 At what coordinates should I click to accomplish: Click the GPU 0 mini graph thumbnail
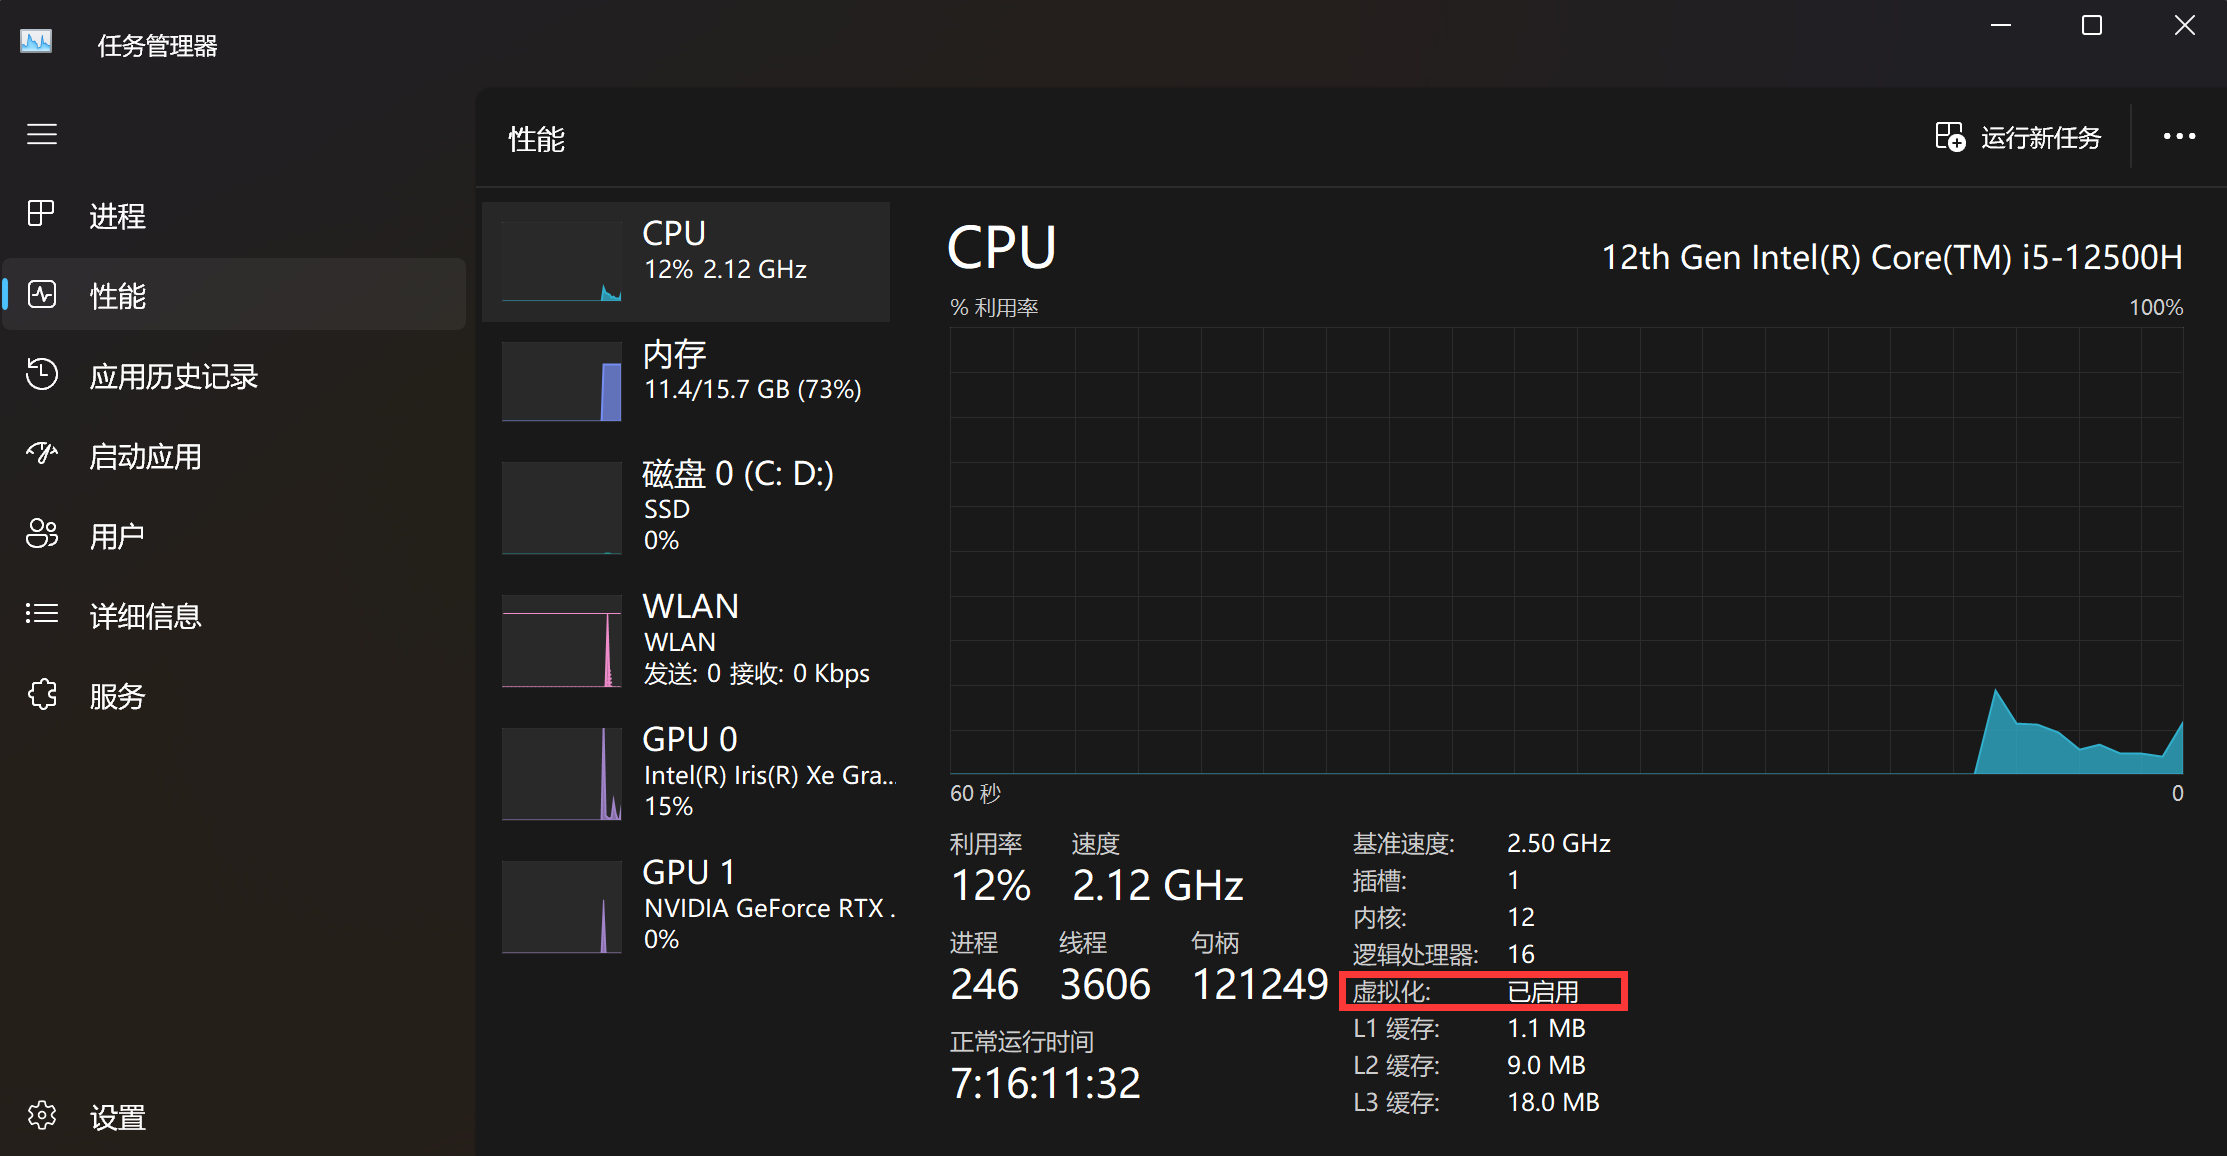(x=562, y=774)
